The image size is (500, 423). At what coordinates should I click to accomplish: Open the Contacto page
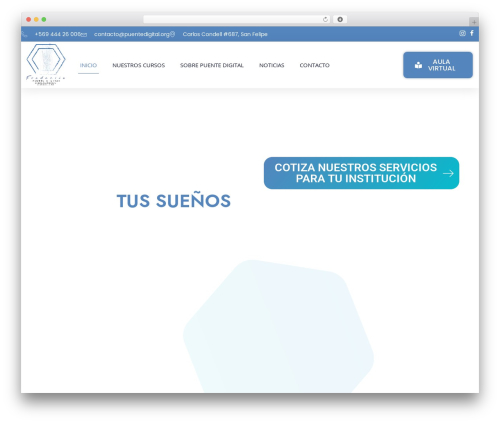tap(314, 65)
